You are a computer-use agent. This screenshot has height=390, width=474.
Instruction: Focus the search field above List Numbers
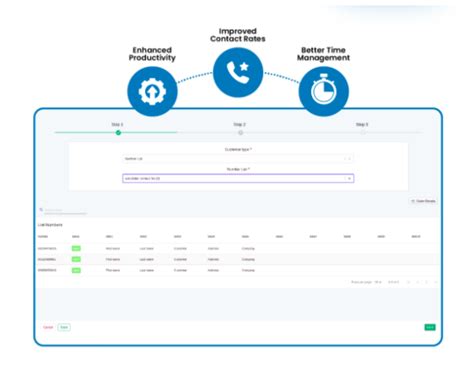(x=66, y=210)
